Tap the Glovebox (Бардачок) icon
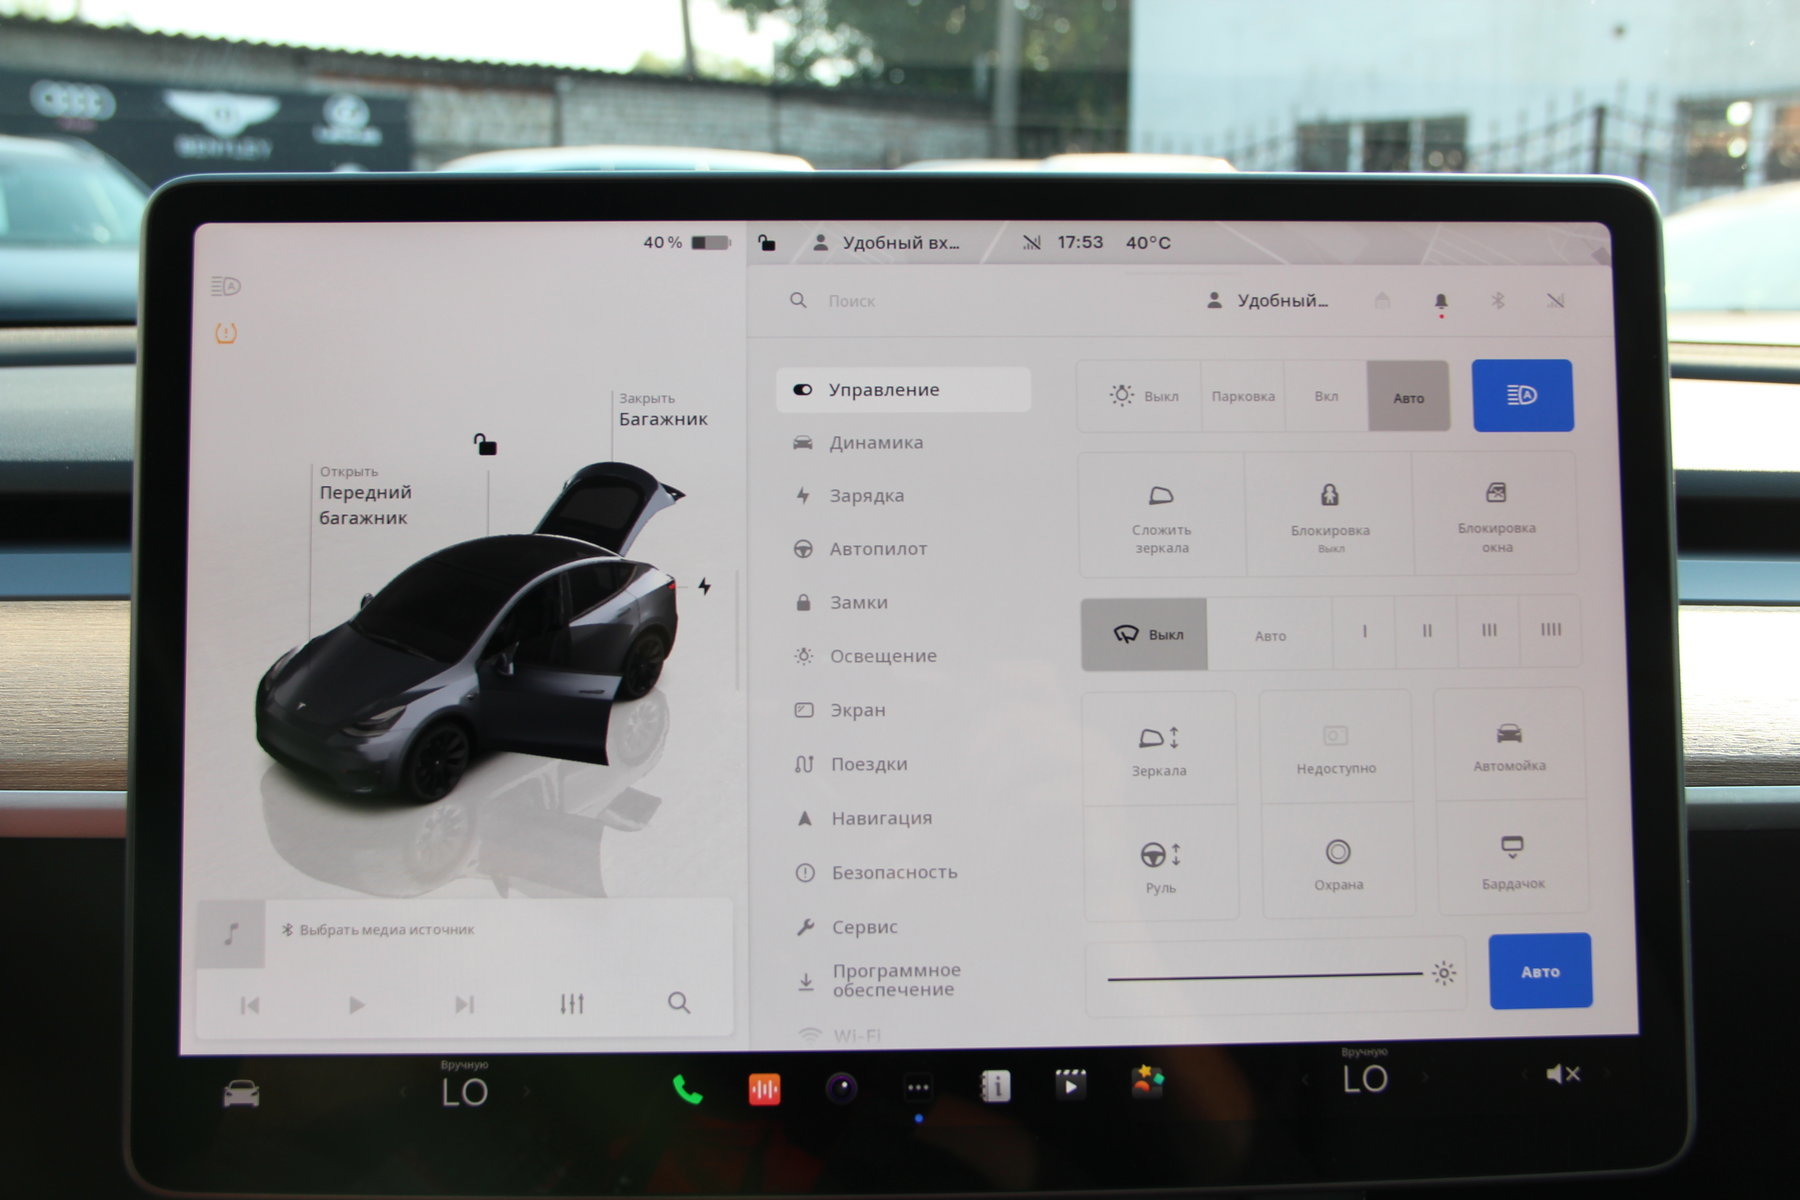1800x1200 pixels. click(1511, 860)
